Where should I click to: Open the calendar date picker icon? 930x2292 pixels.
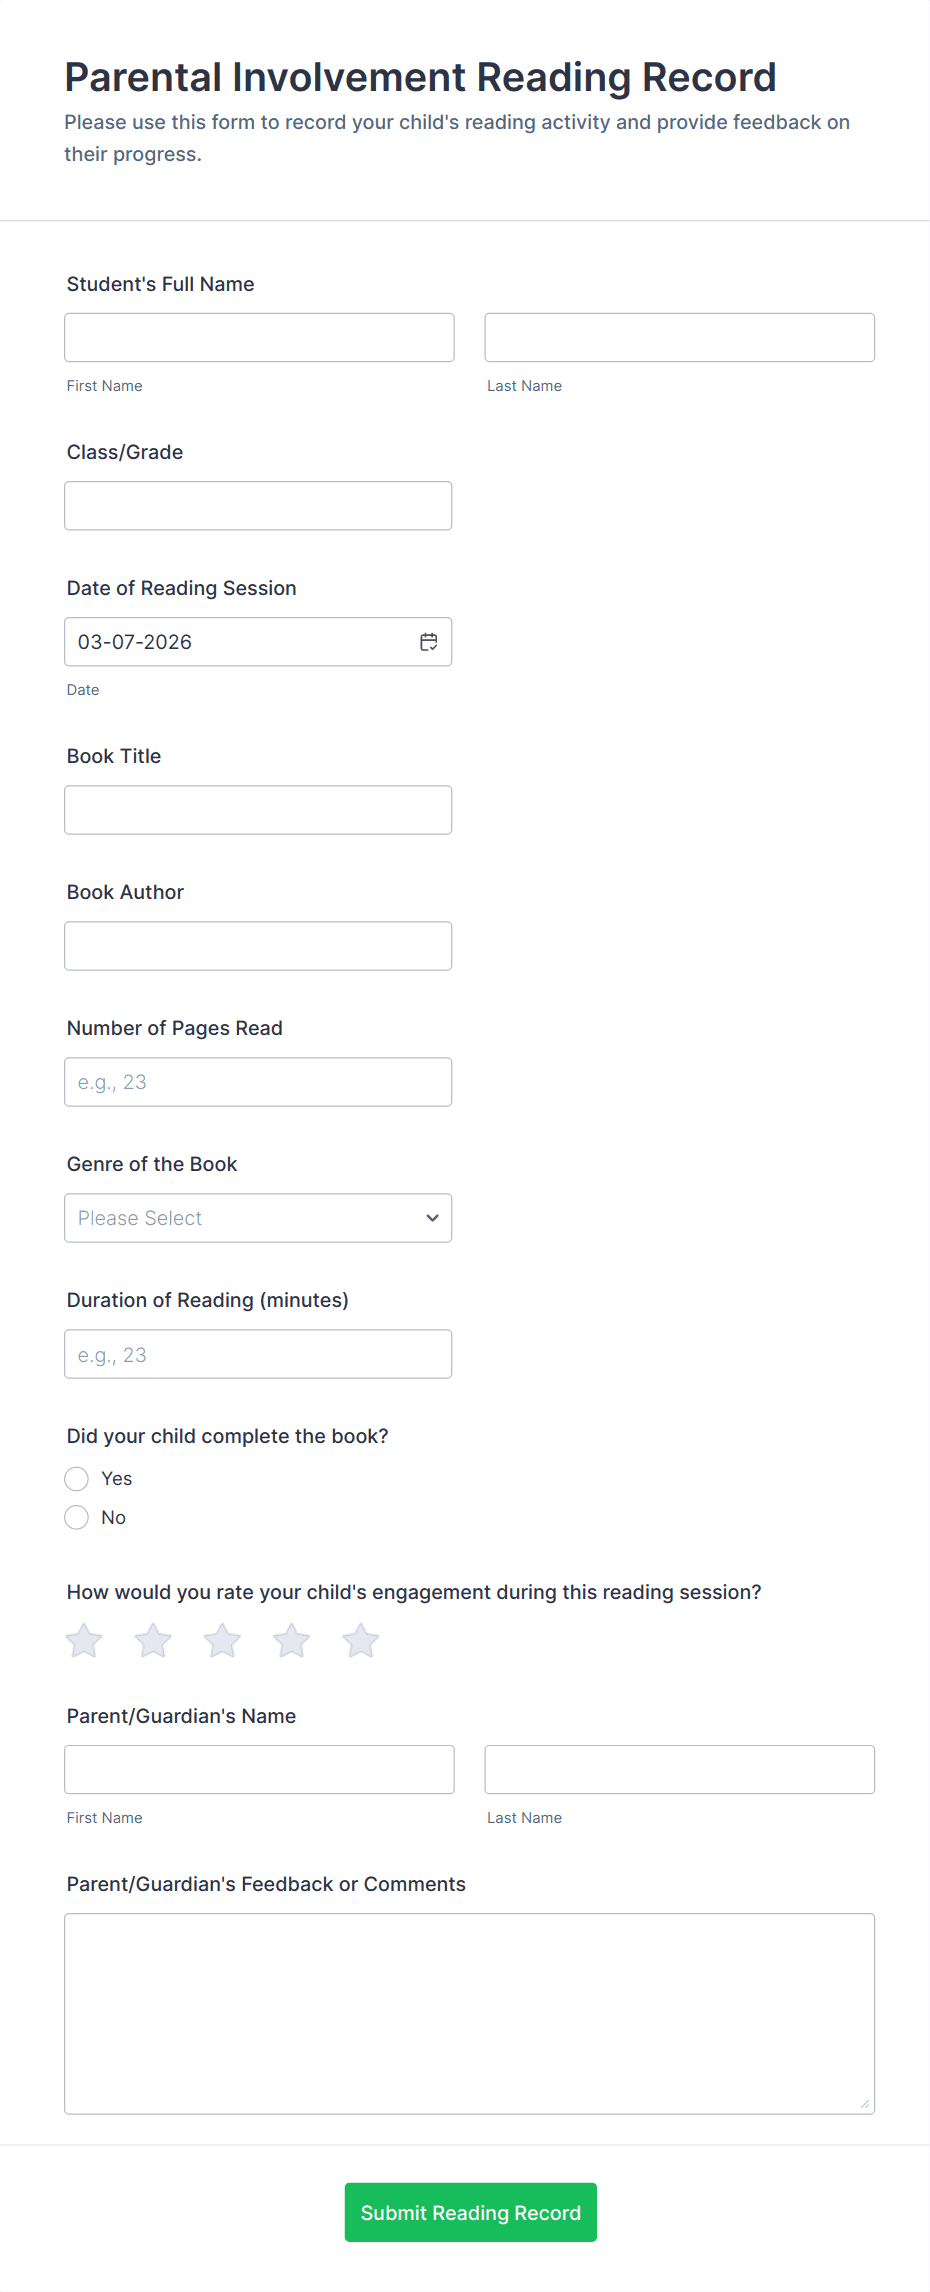(429, 642)
